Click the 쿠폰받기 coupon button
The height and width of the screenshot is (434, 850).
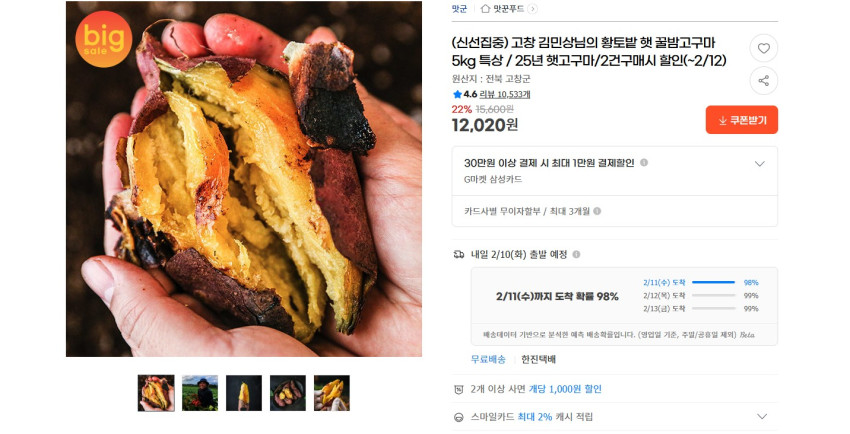pos(742,120)
